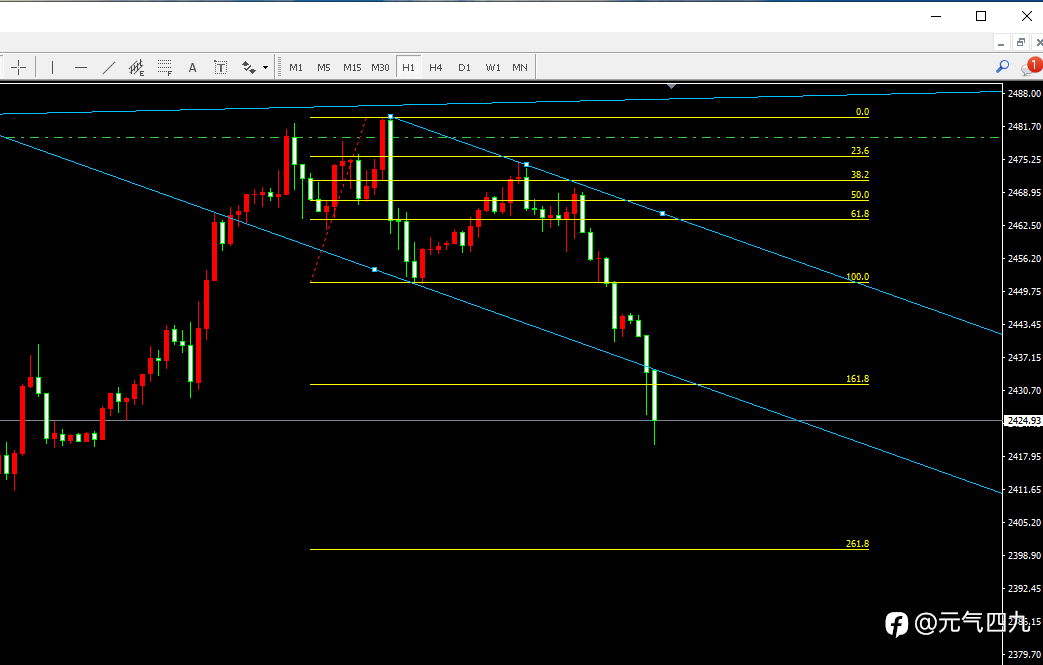Click the Fibonacci 100.0 level label

(x=857, y=277)
